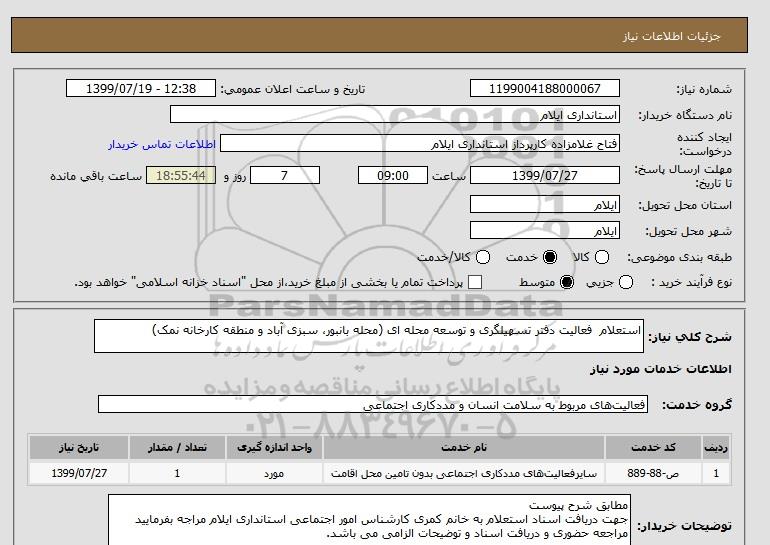Click the تعداد / مقدار column header
This screenshot has height=545, width=770.
pyautogui.click(x=177, y=448)
